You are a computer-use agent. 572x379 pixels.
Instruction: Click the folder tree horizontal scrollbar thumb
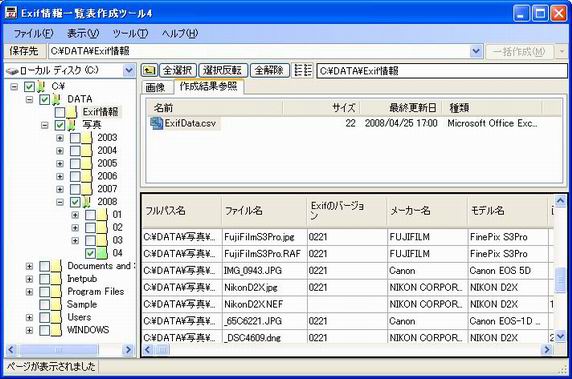point(58,350)
